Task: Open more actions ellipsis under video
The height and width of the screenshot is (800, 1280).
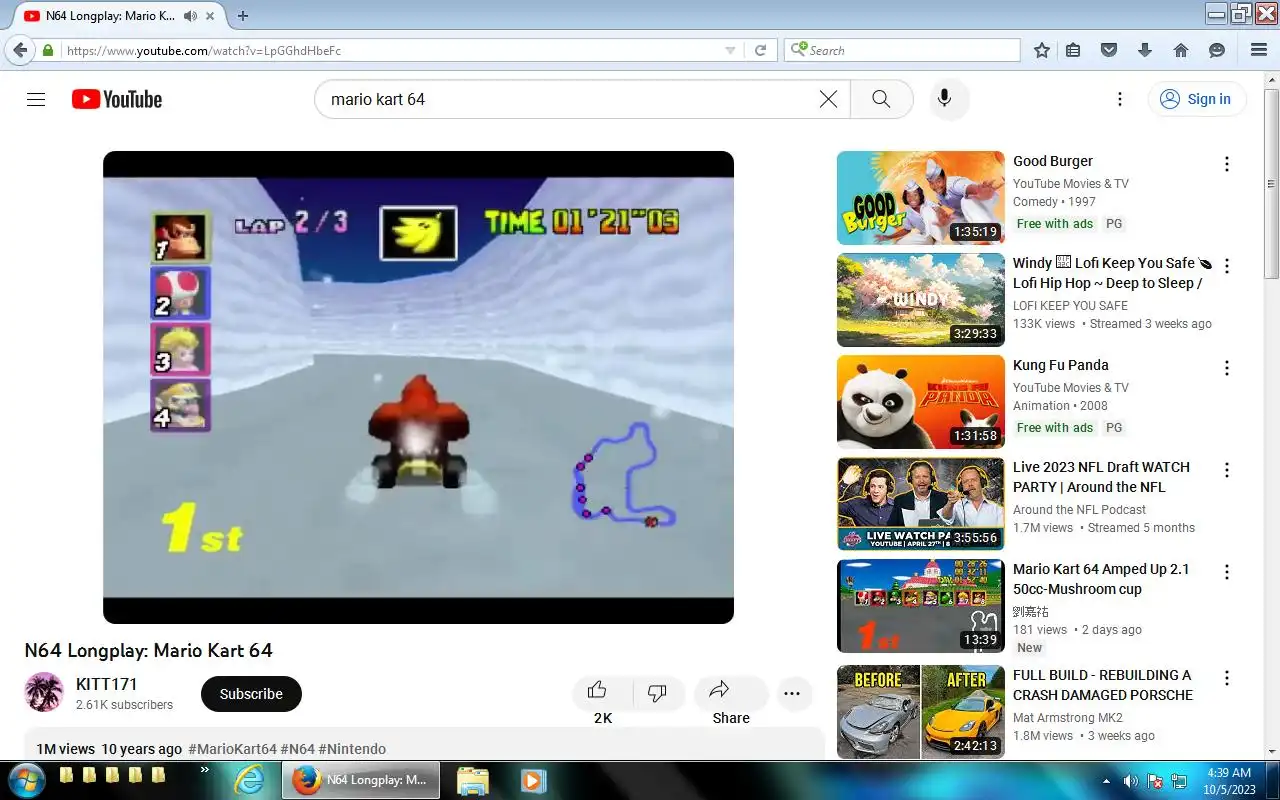Action: point(792,693)
